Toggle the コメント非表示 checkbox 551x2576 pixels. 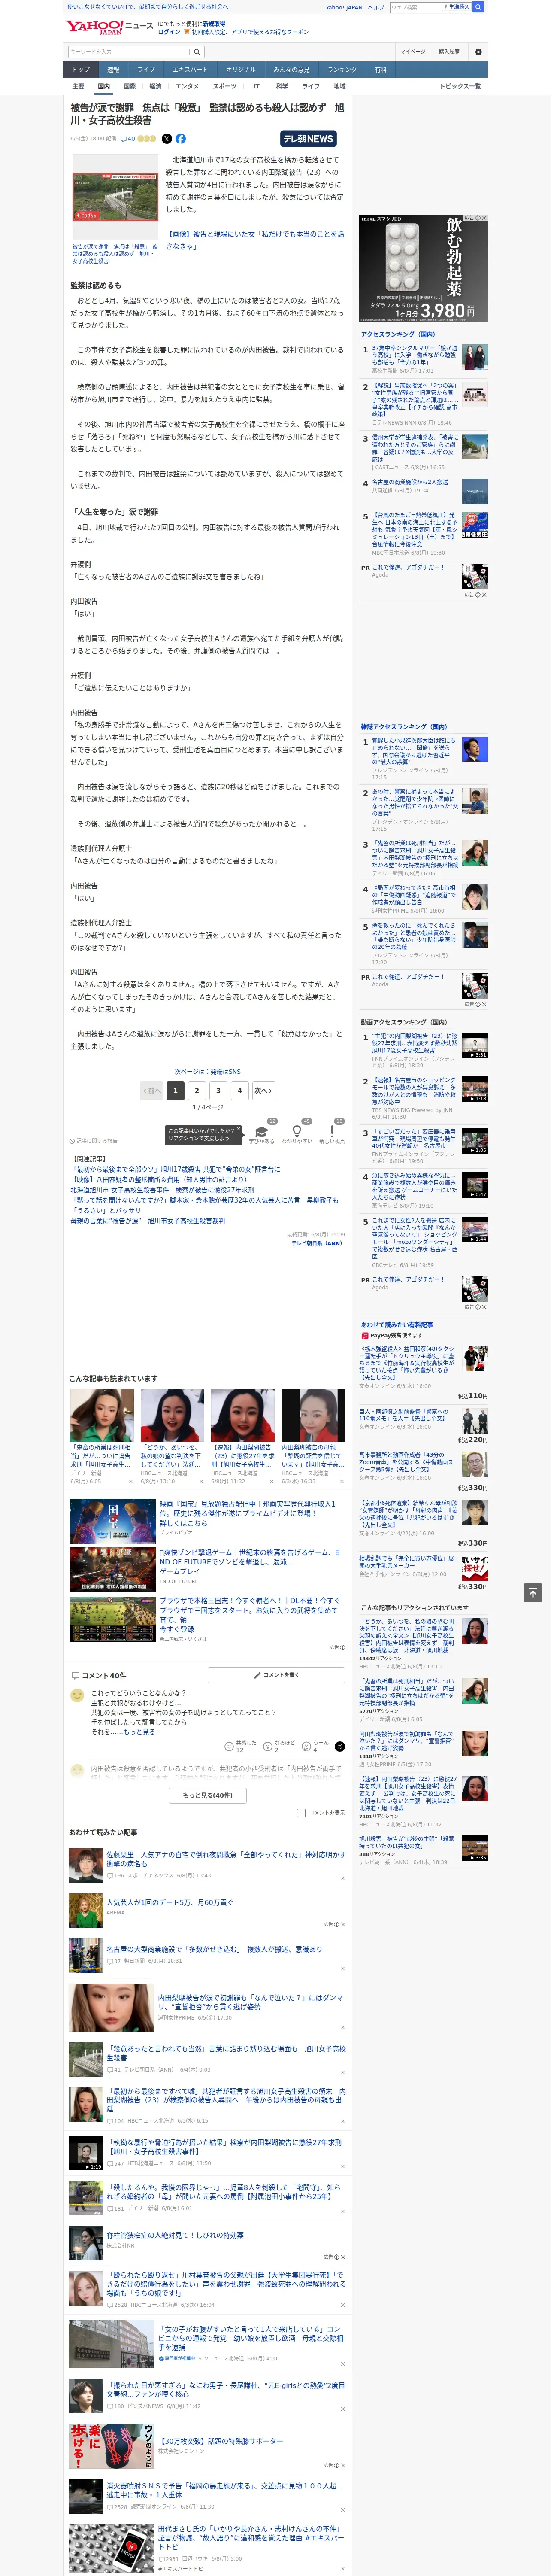[301, 1813]
